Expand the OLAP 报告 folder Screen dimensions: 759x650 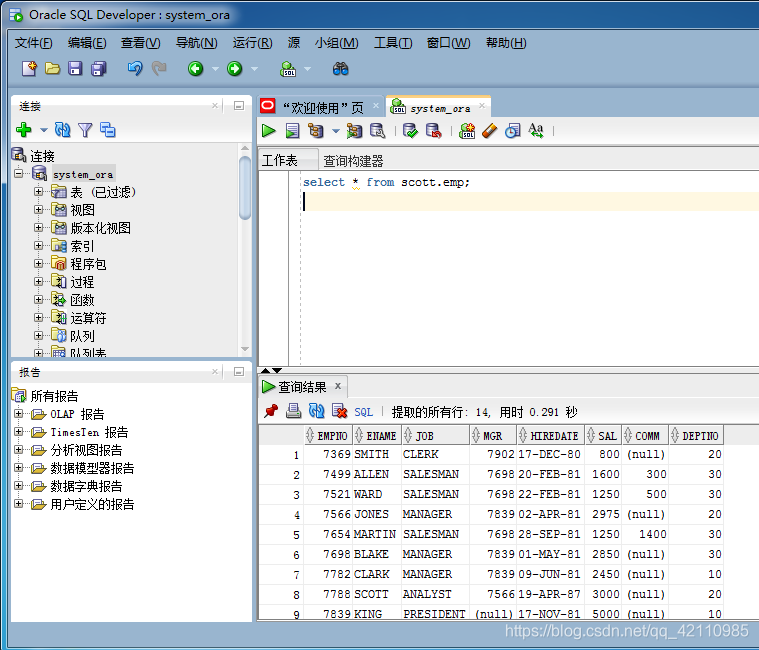pyautogui.click(x=18, y=414)
